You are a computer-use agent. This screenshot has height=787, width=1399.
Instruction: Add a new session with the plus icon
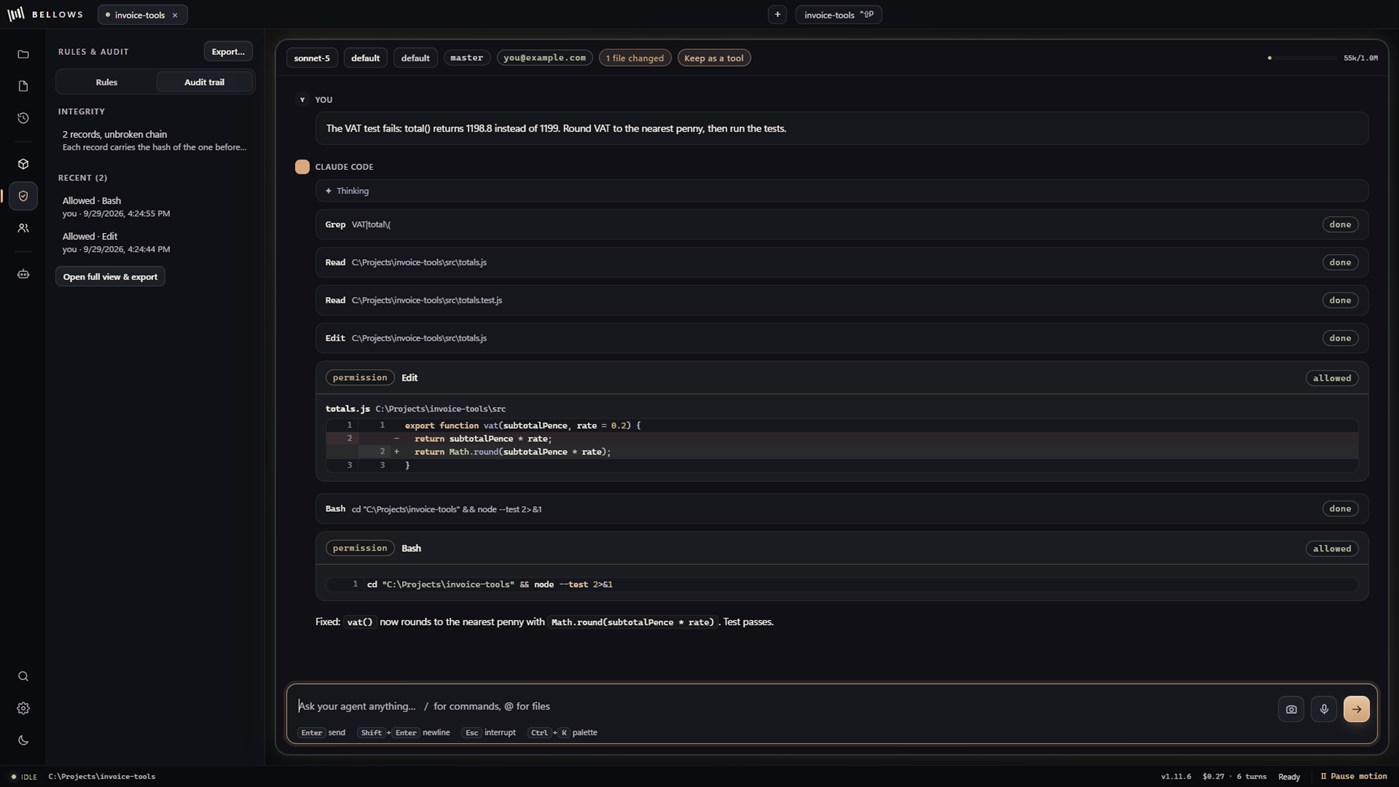coord(777,15)
